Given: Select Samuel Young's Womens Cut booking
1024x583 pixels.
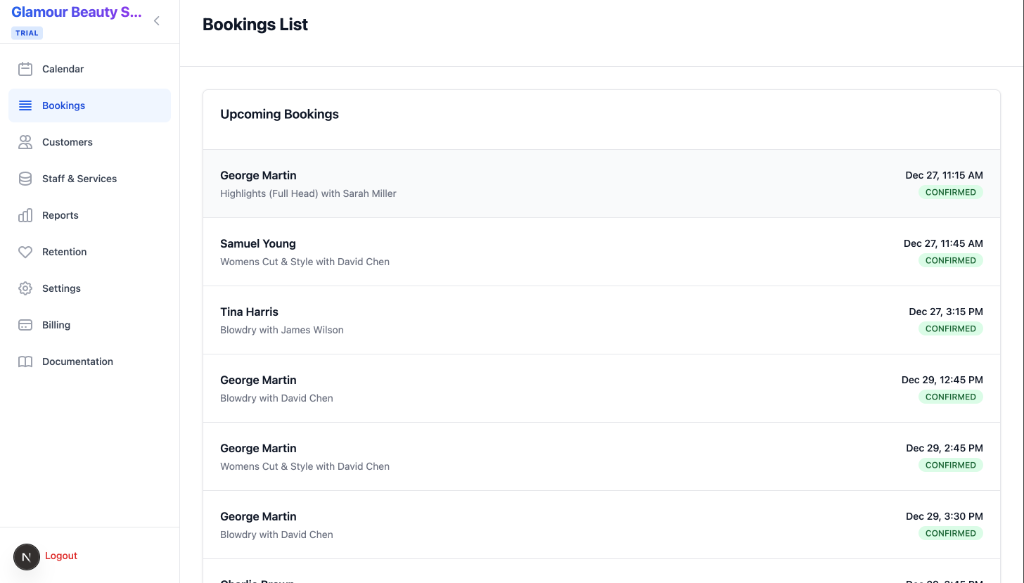Looking at the screenshot, I should click(x=601, y=252).
